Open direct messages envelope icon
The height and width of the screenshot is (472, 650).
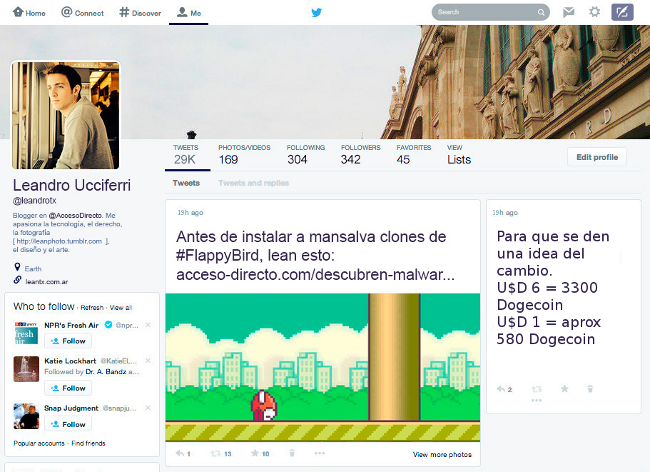[569, 12]
